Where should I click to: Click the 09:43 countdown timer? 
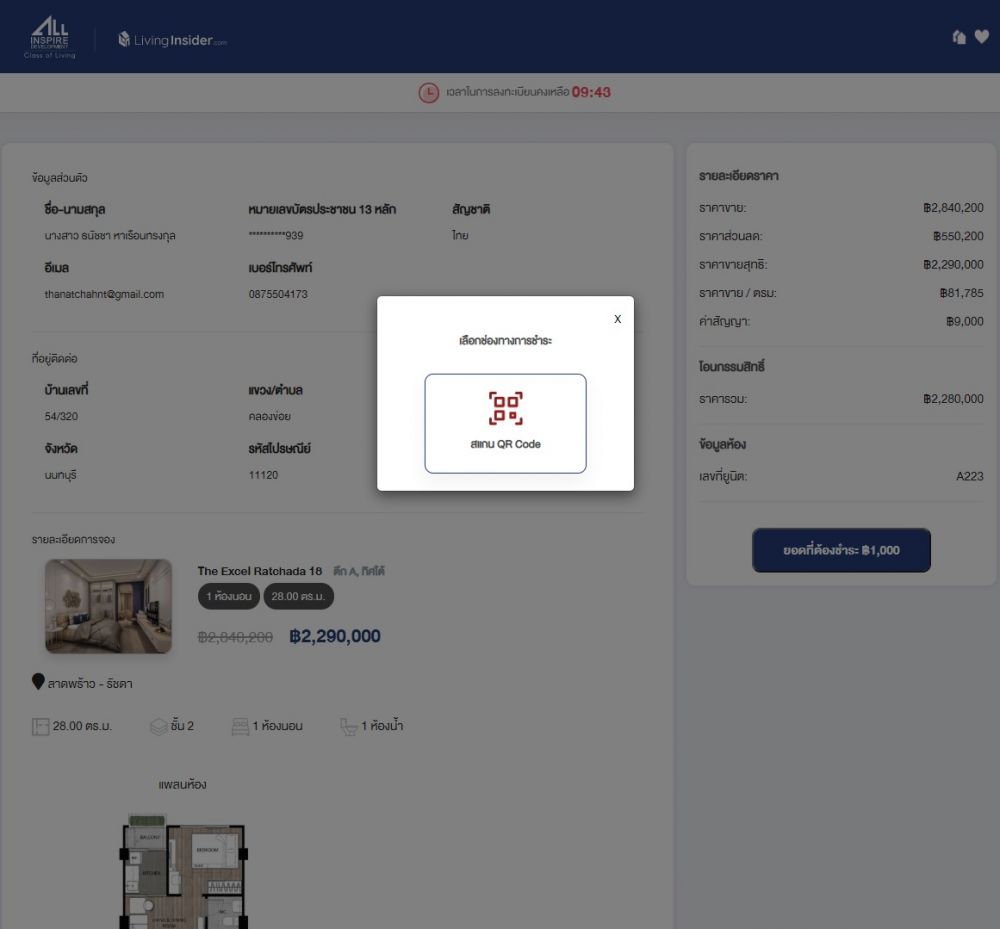[x=591, y=93]
